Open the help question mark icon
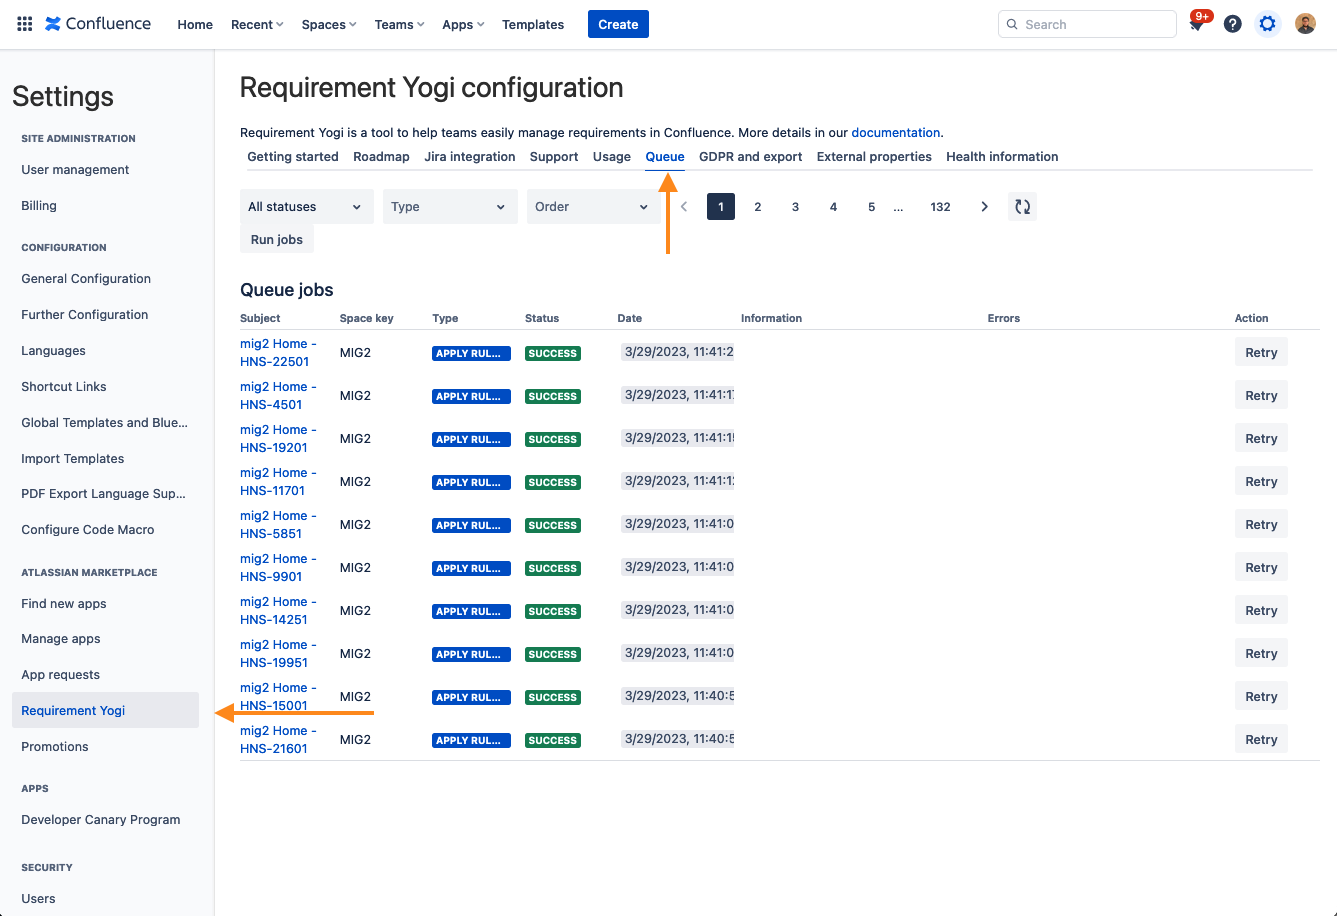Viewport: 1337px width, 916px height. [x=1232, y=24]
